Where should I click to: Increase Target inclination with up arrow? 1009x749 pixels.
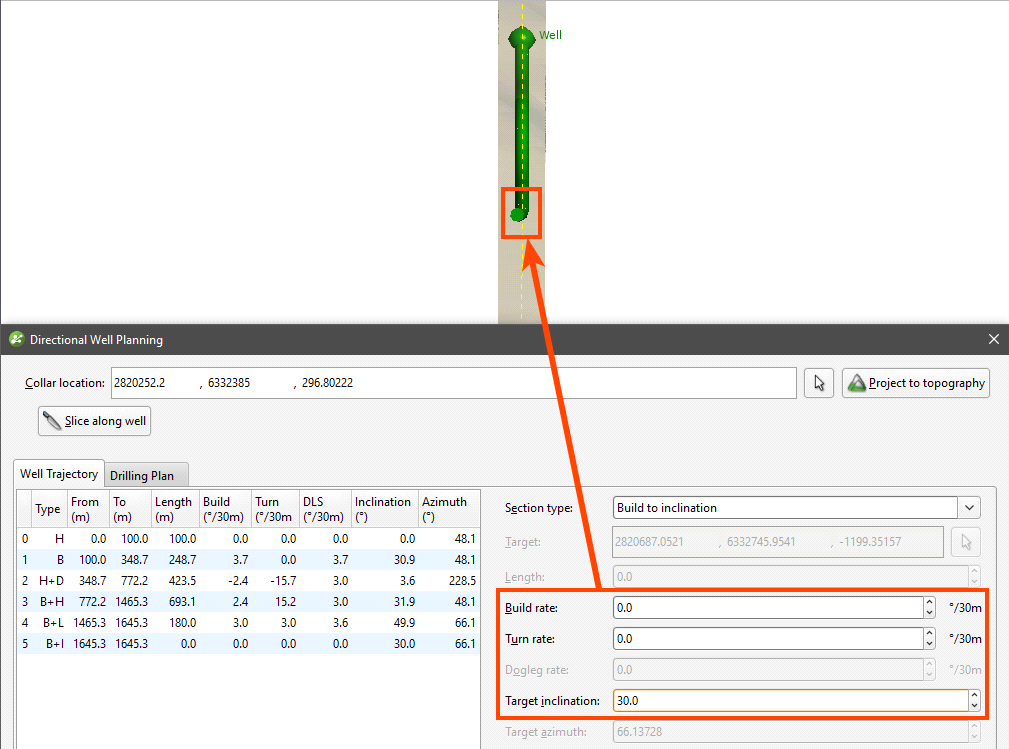pos(974,696)
